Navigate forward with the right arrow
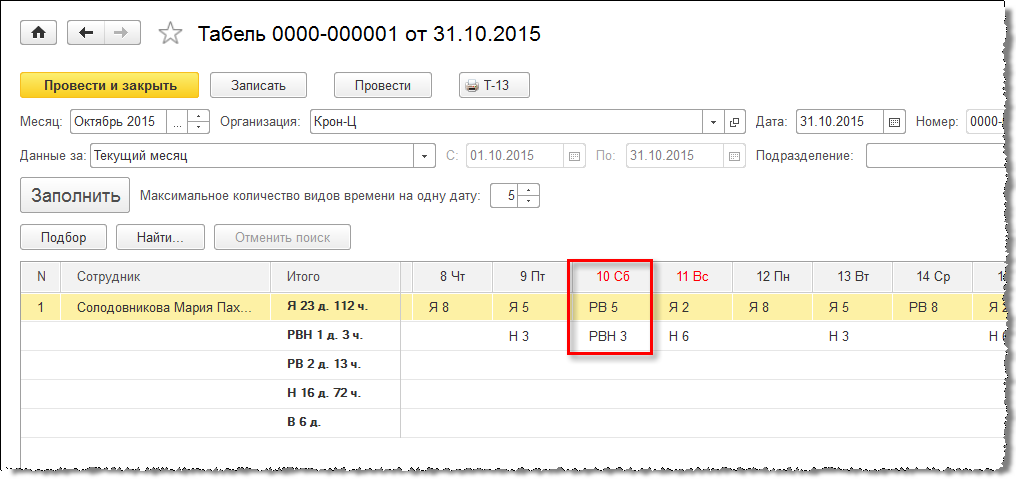This screenshot has height=479, width=1016. pyautogui.click(x=122, y=33)
